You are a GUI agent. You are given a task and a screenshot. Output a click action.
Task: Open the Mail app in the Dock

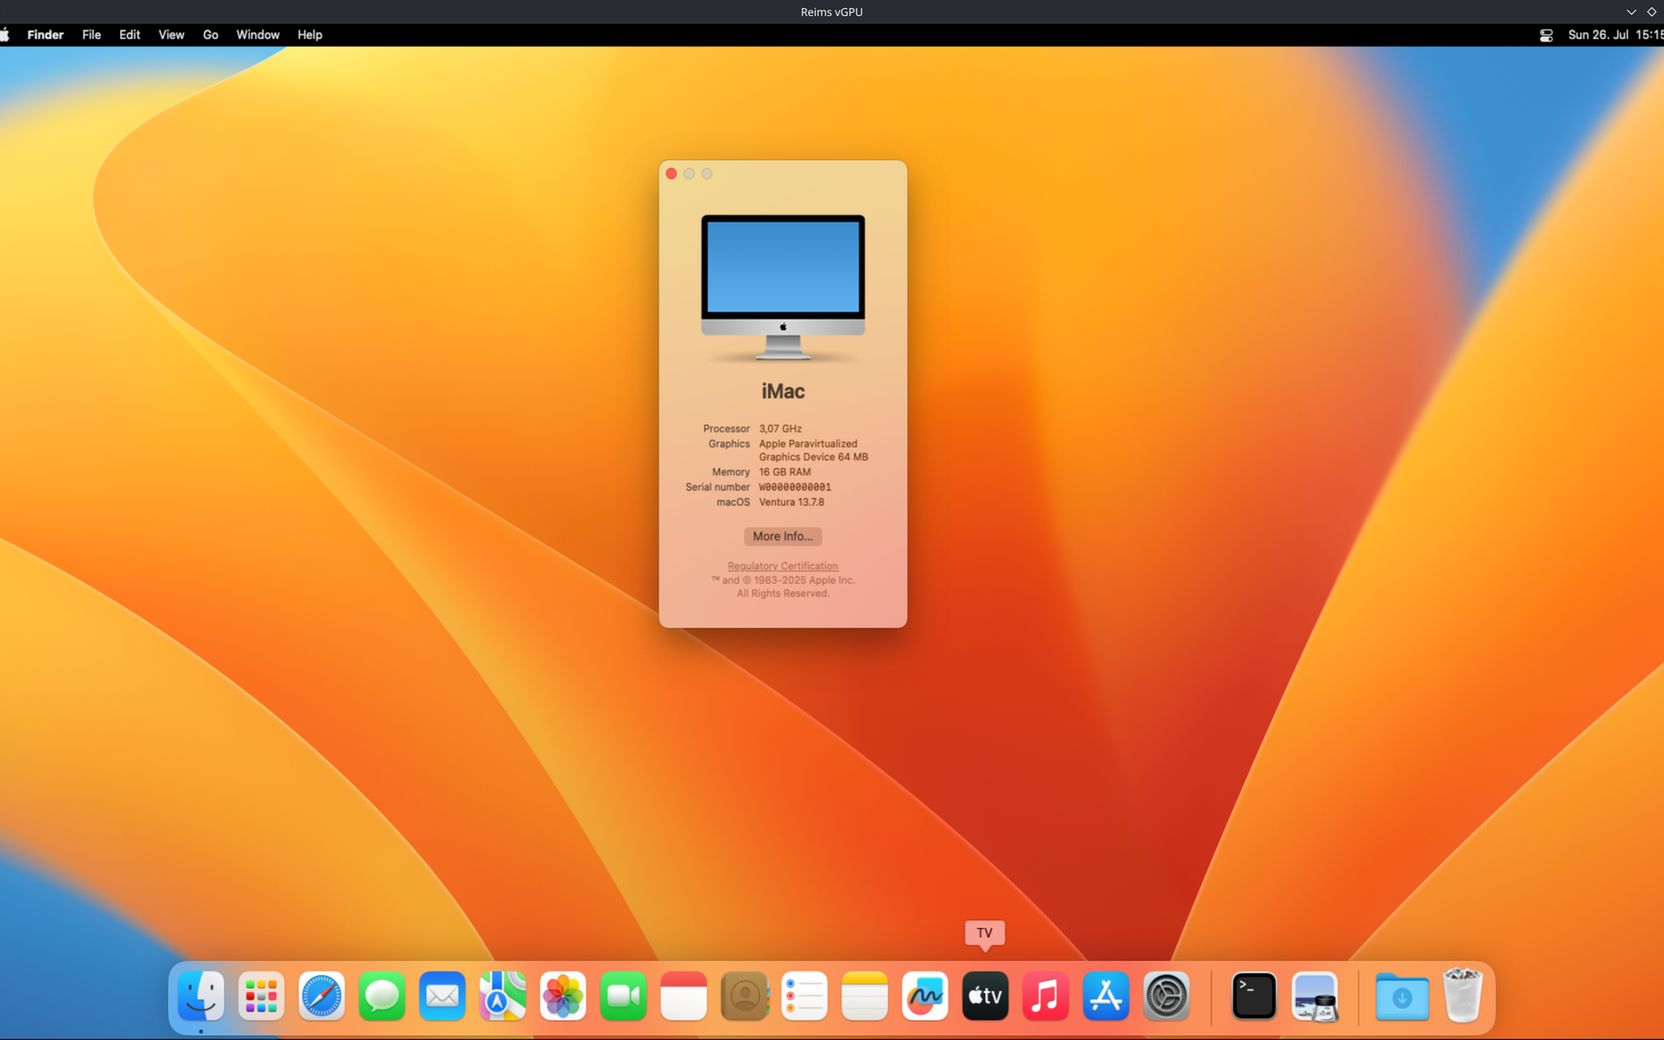pos(442,996)
